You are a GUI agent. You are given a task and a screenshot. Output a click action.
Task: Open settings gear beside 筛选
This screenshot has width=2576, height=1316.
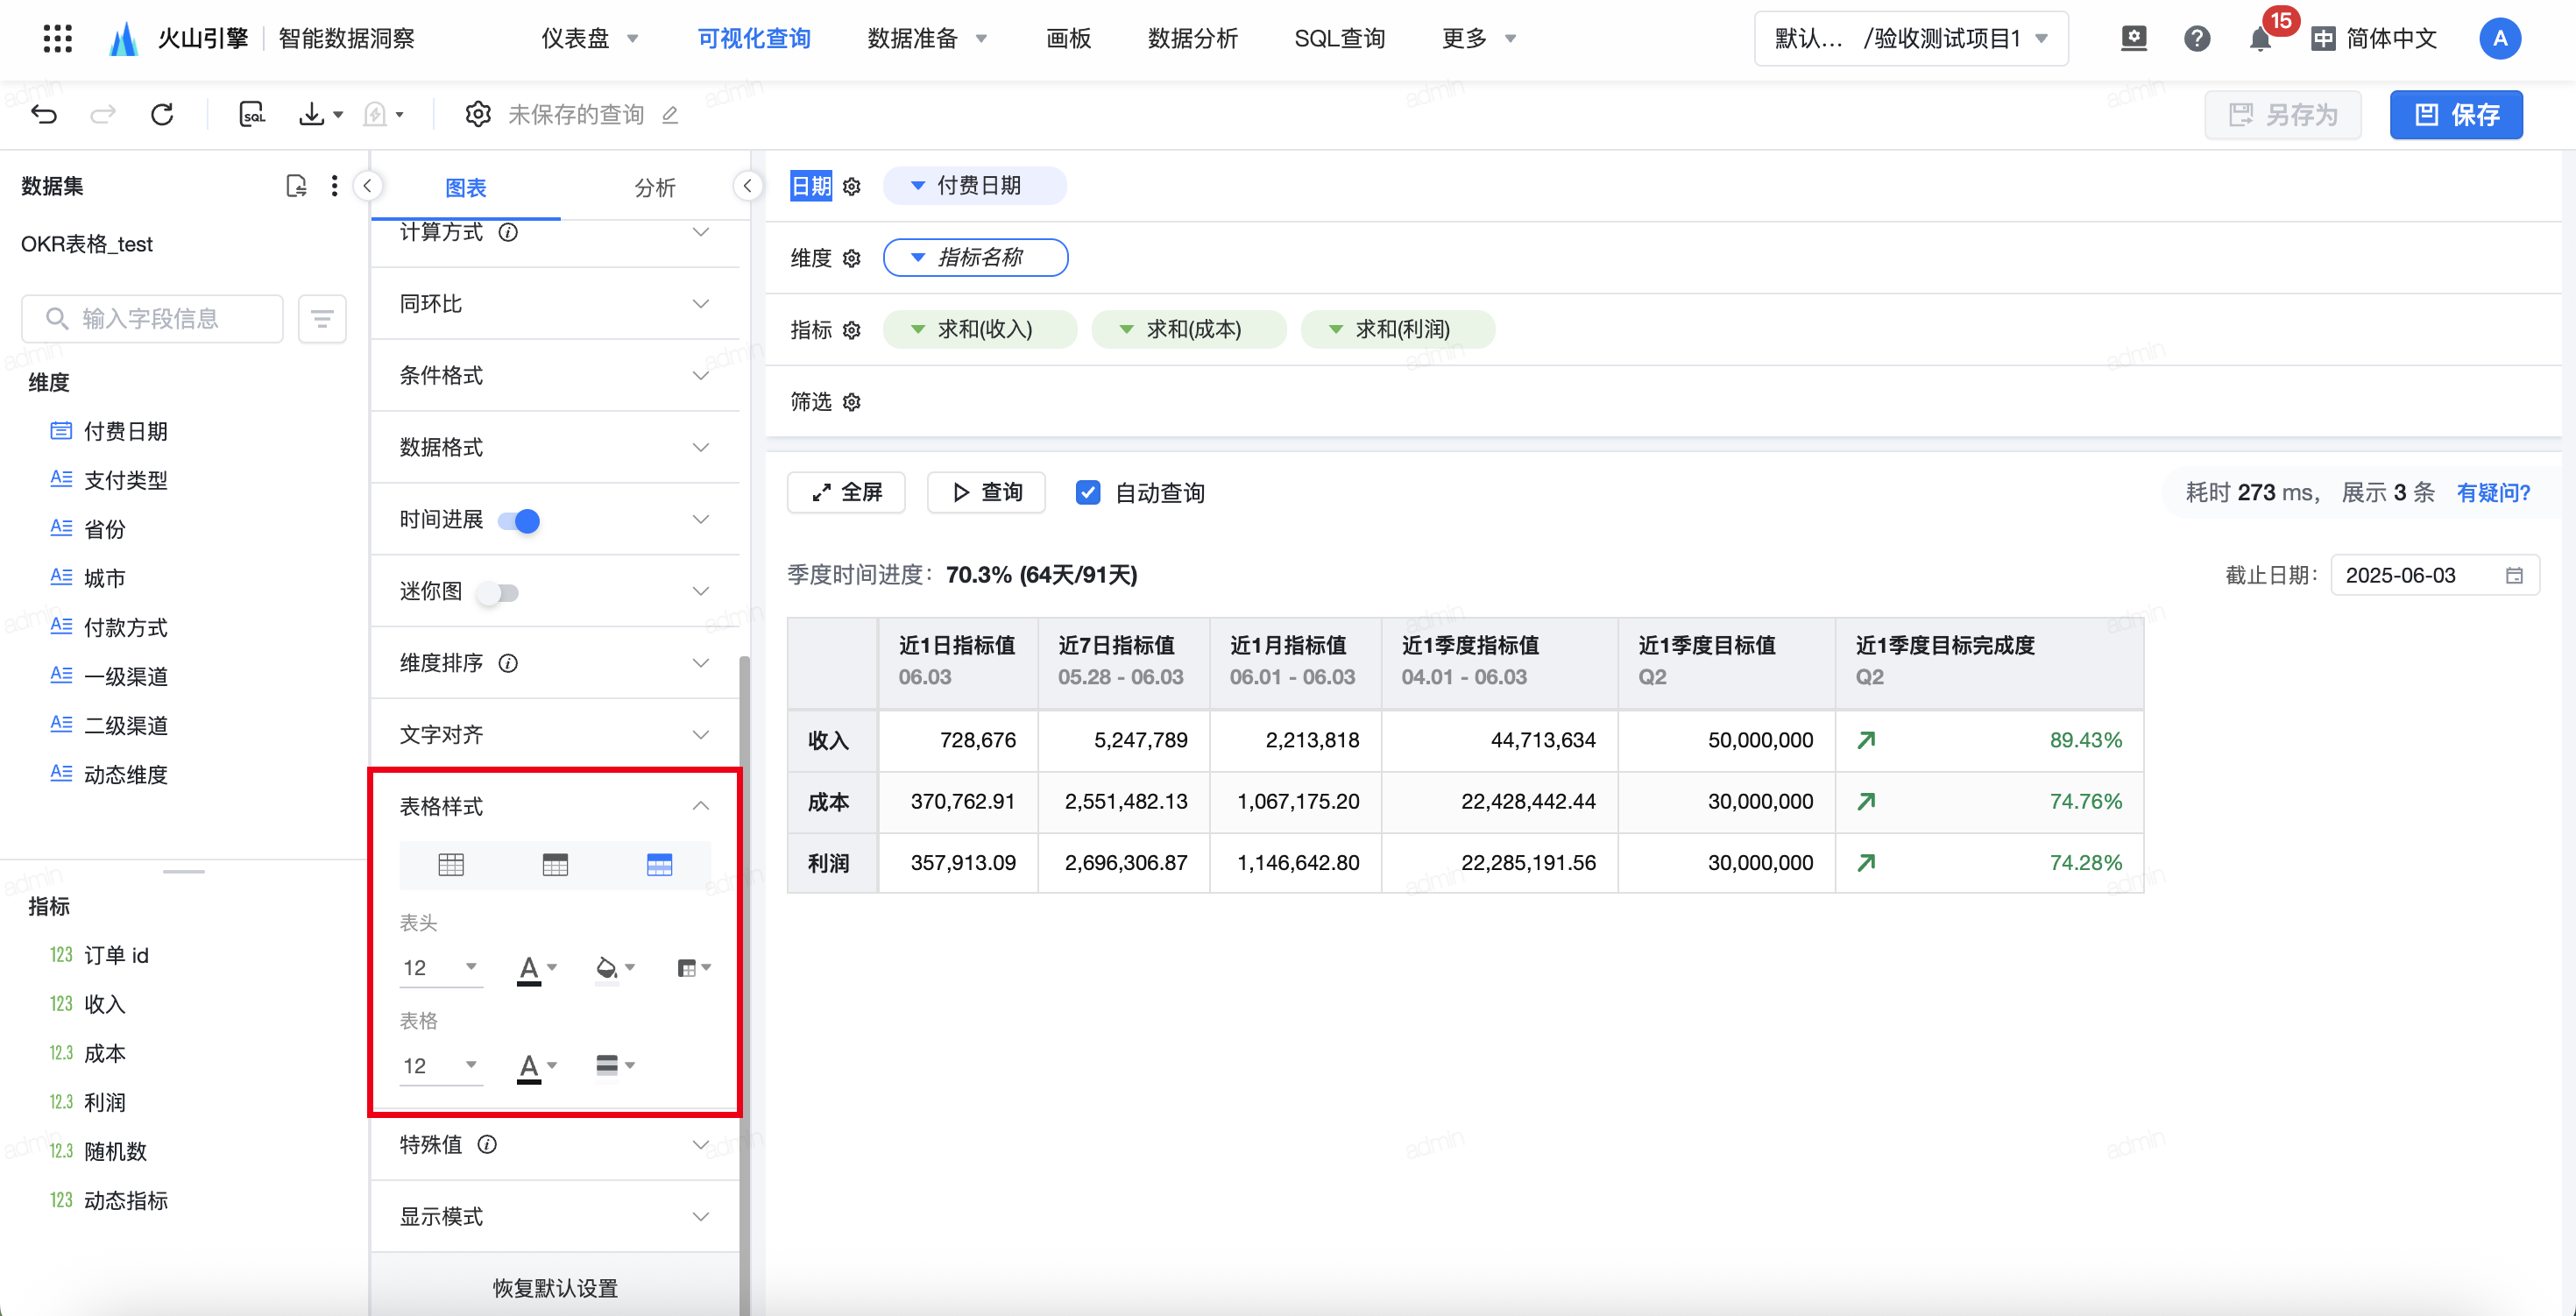(852, 403)
